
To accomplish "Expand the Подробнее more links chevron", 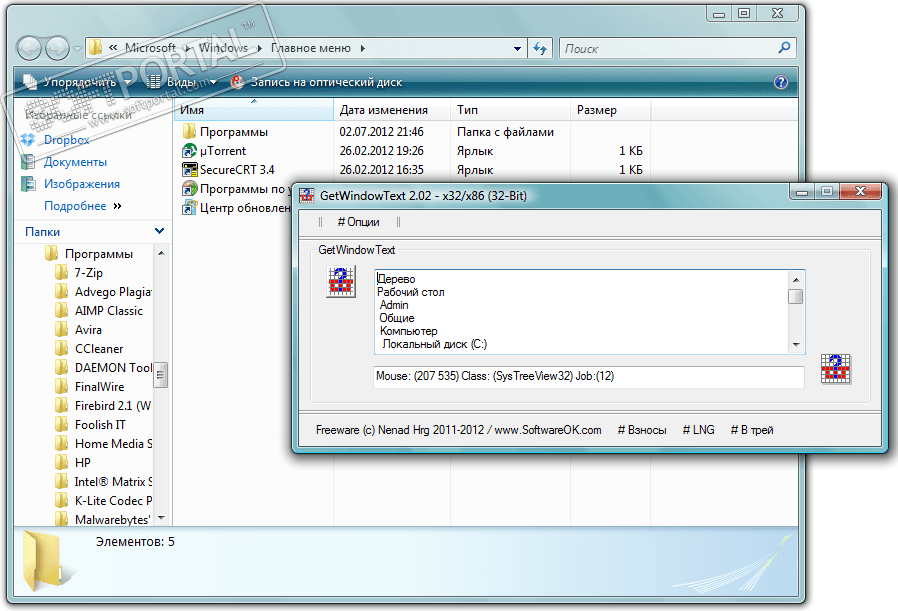I will [117, 206].
